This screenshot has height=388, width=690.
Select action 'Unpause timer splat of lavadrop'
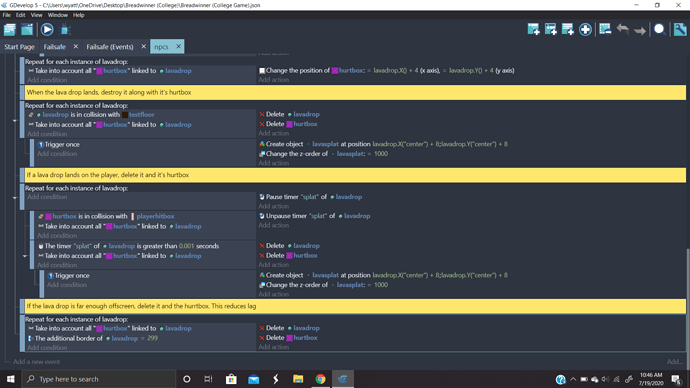pos(314,216)
